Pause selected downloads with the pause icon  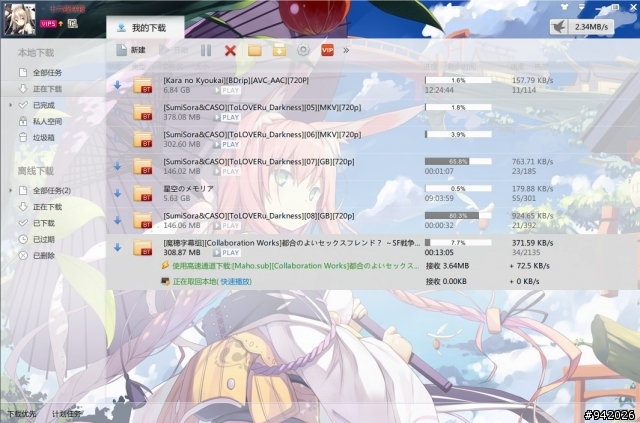point(206,50)
